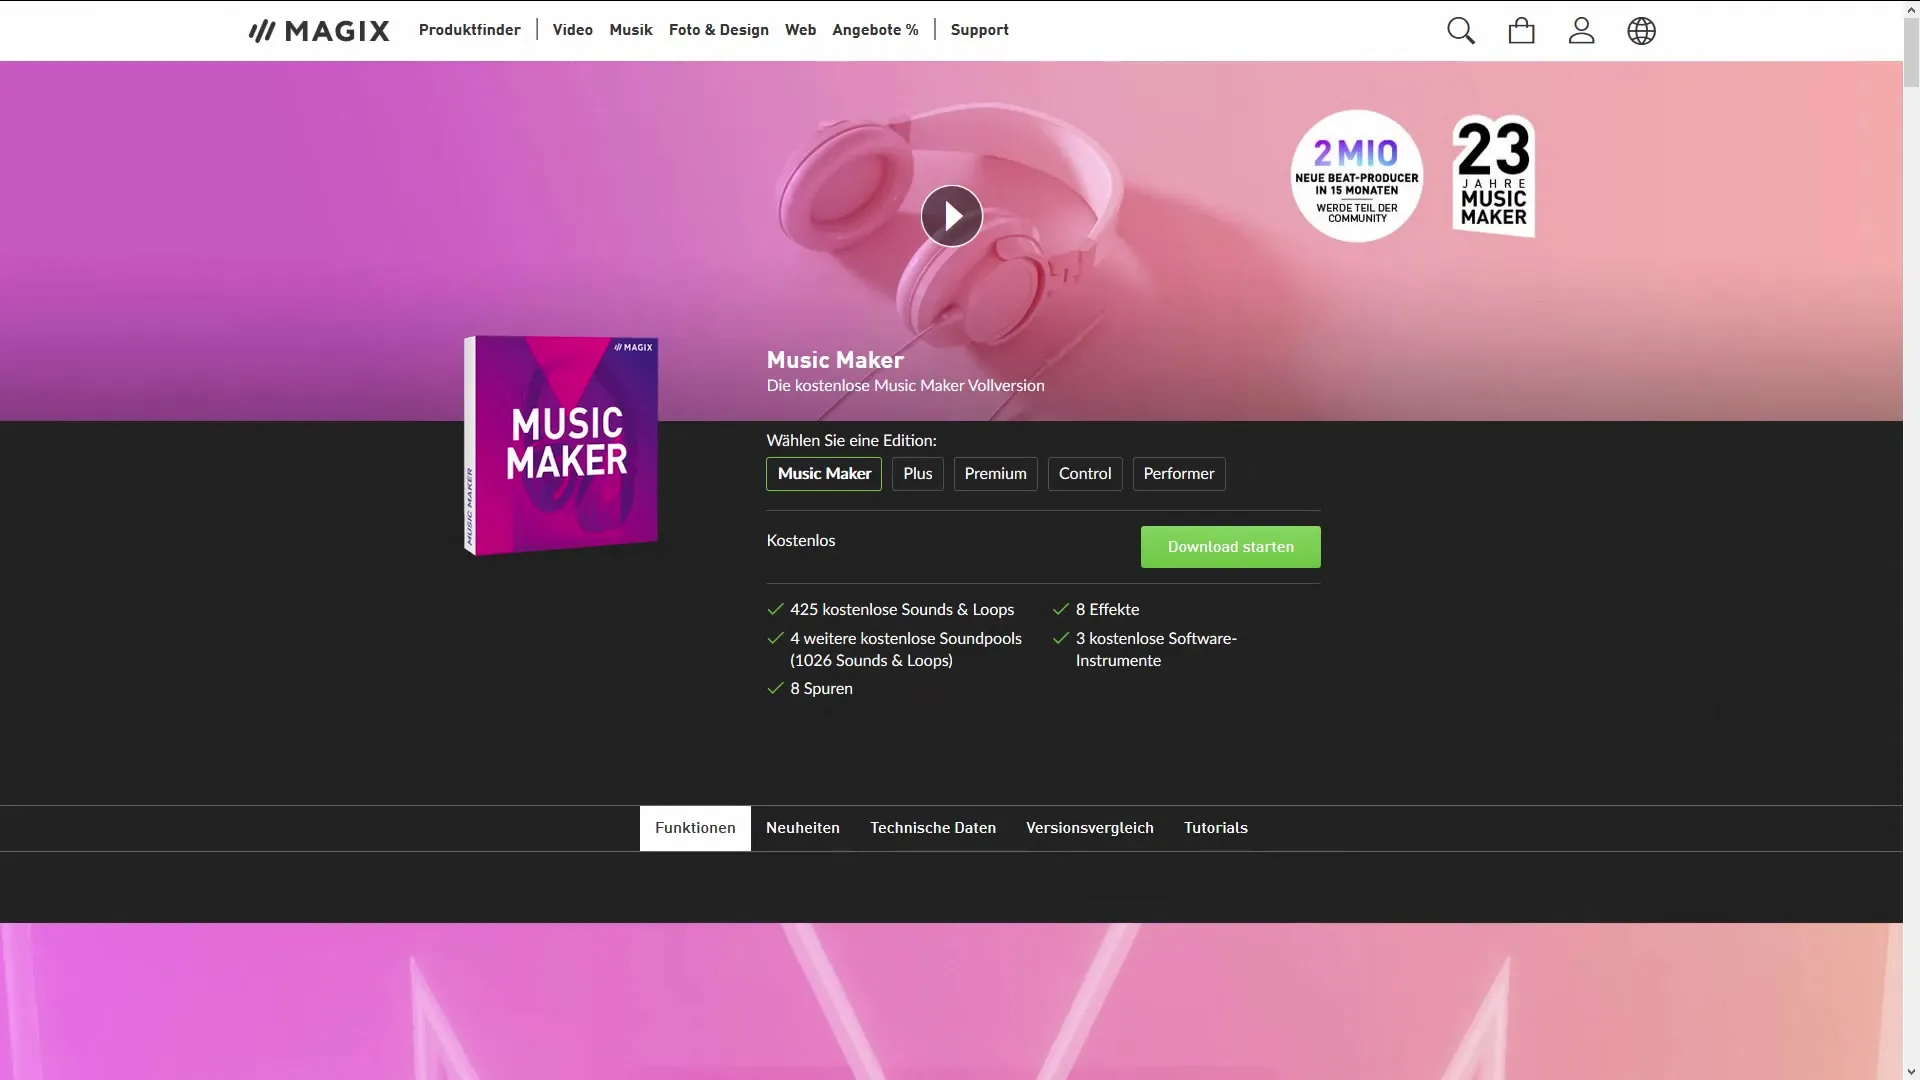
Task: Click the Download starten button
Action: coord(1230,547)
